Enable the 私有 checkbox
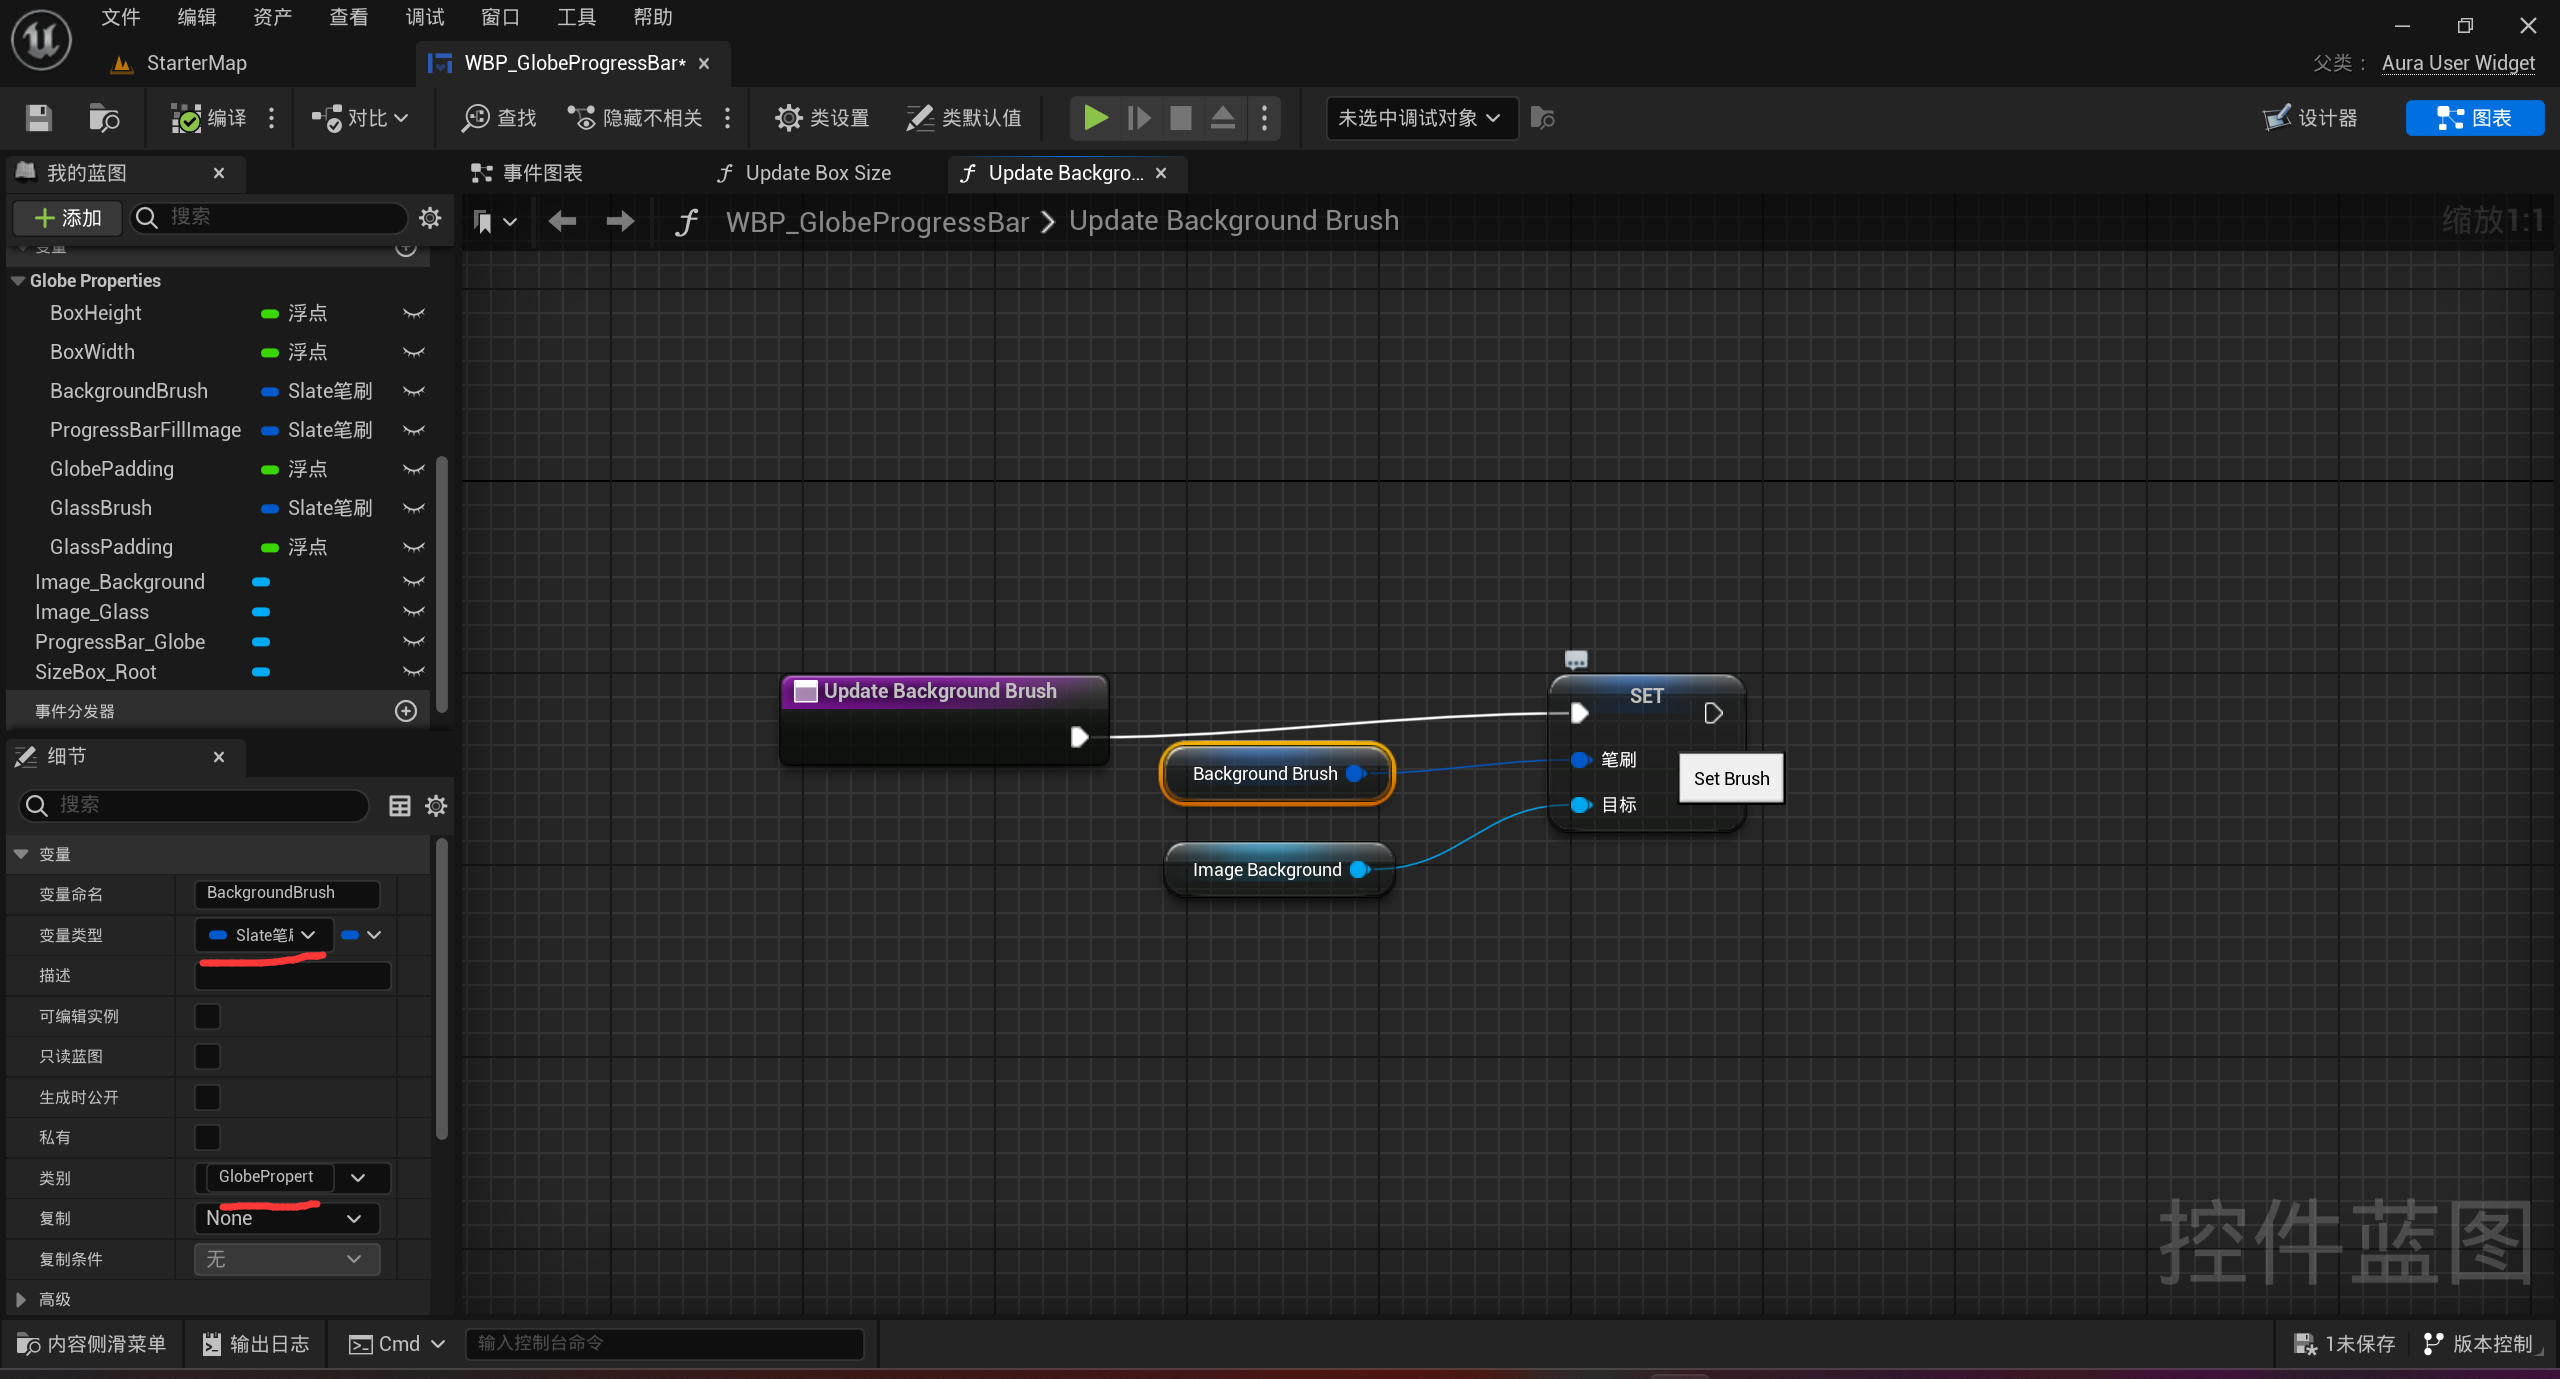2560x1379 pixels. [207, 1137]
